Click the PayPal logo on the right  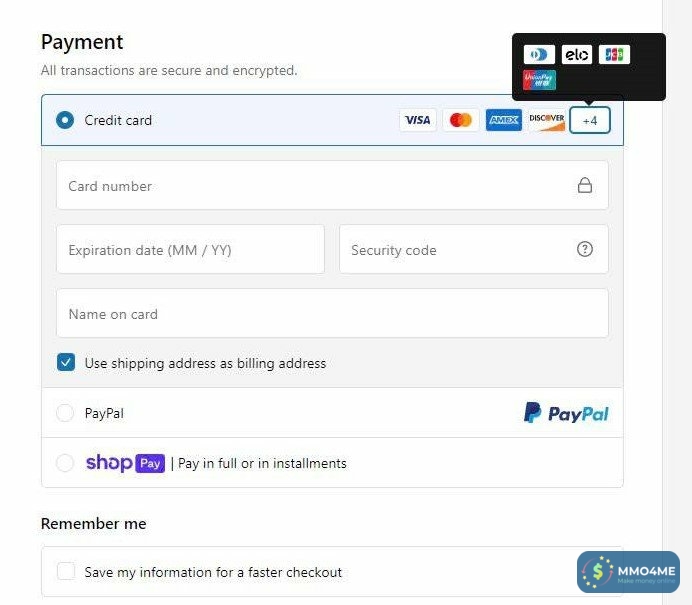(566, 413)
